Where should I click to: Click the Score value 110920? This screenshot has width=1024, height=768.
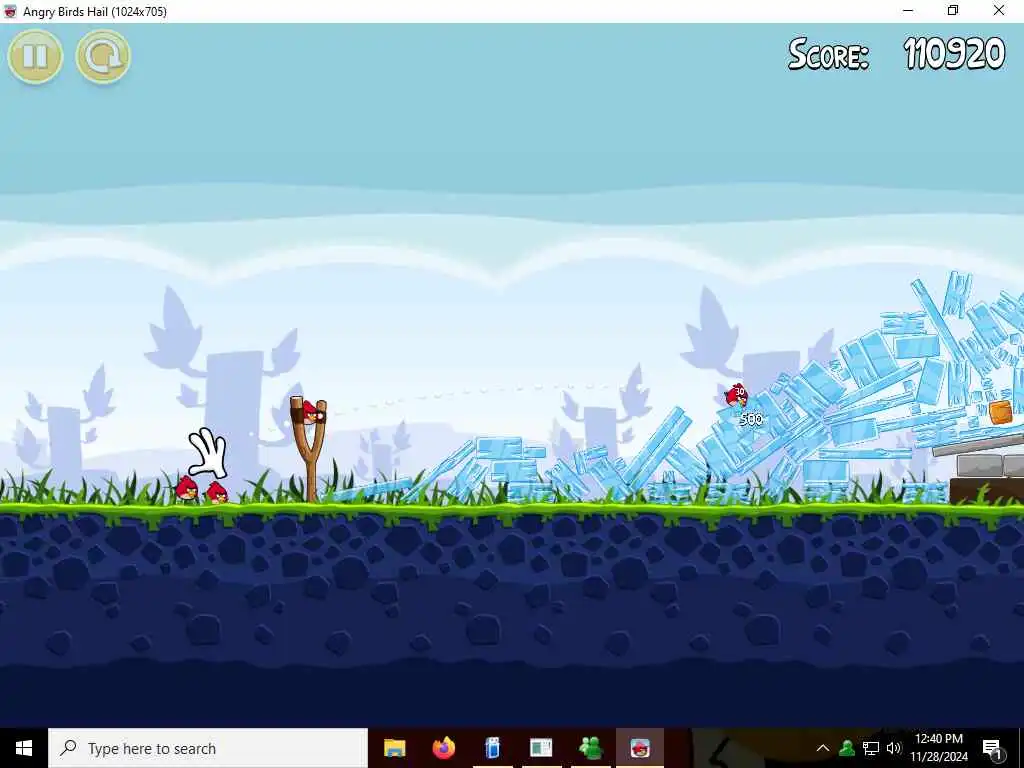(954, 54)
